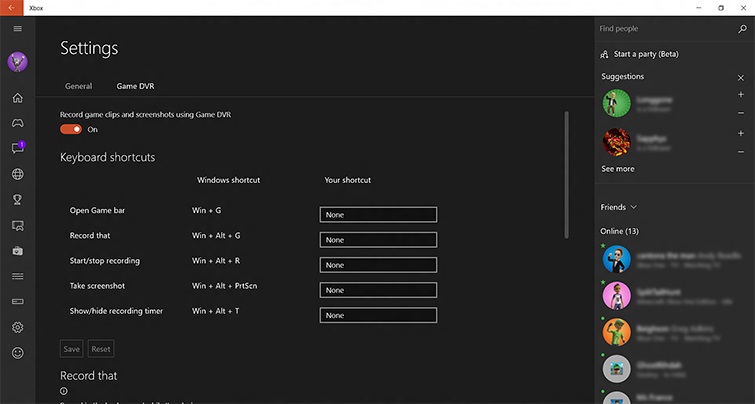Switch to the General tab
The width and height of the screenshot is (755, 404).
78,86
